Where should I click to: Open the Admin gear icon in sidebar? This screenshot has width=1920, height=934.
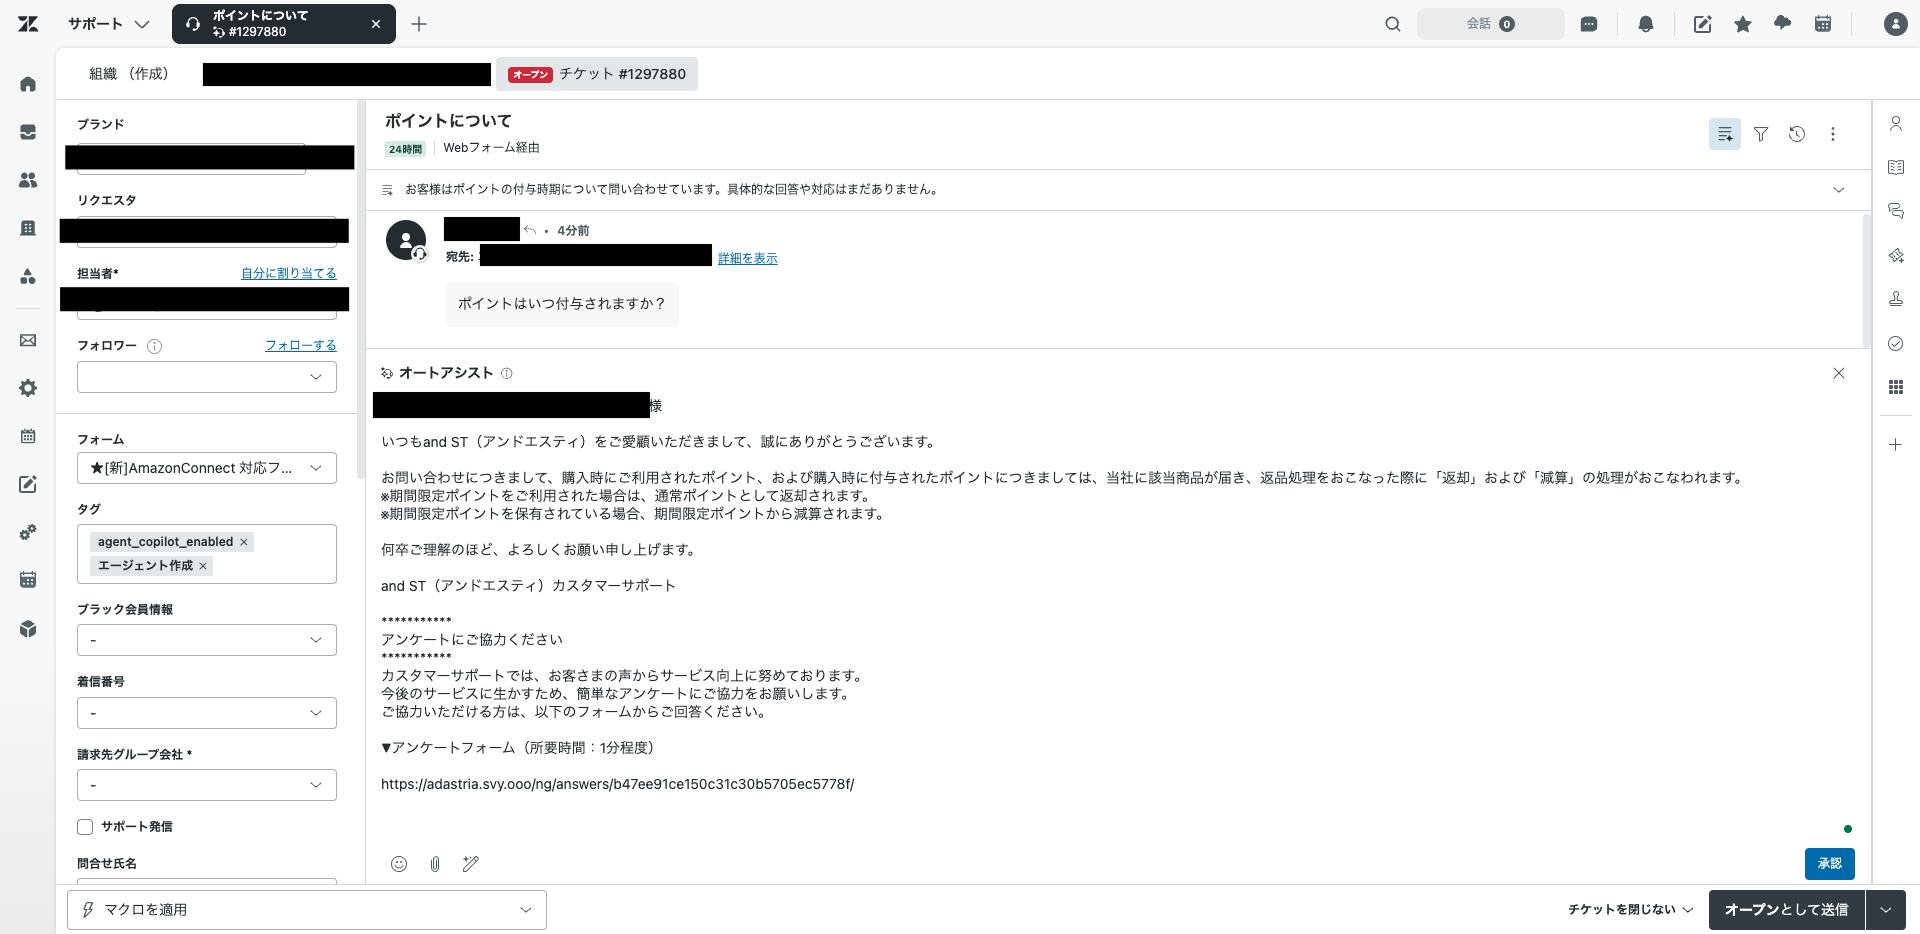point(28,388)
